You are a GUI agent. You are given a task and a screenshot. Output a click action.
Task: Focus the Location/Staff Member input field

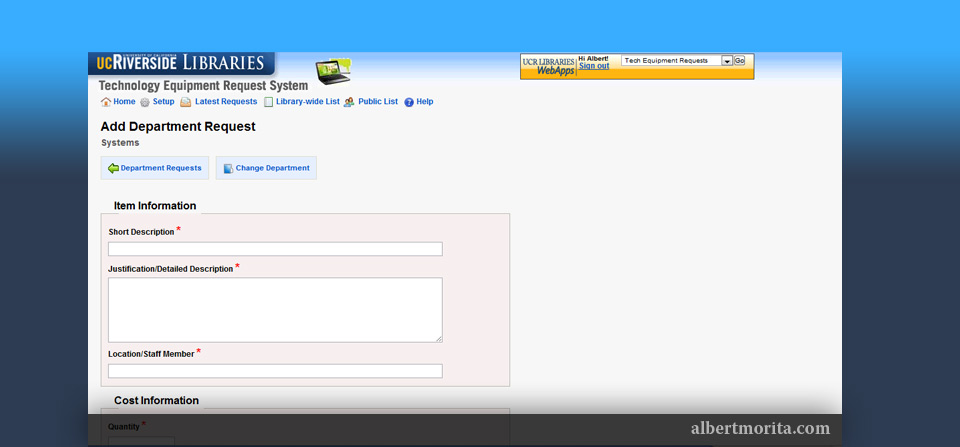coord(275,371)
